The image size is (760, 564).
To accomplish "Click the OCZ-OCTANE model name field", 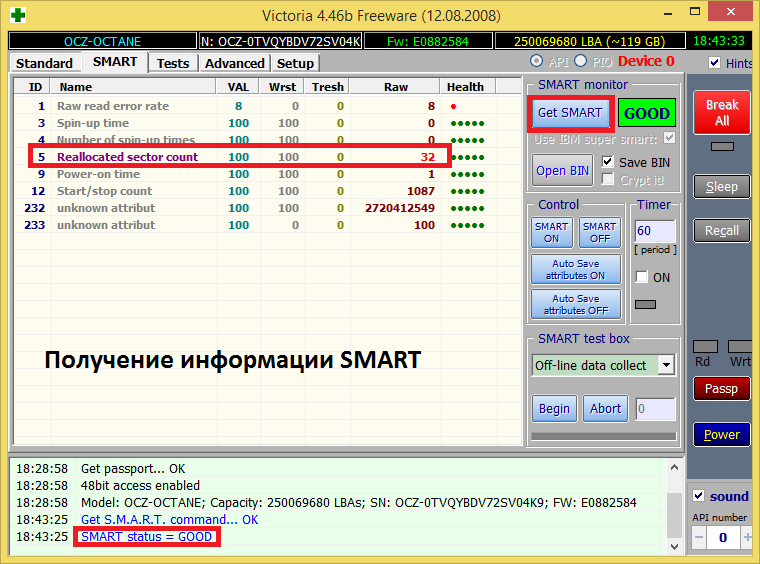I will point(103,41).
